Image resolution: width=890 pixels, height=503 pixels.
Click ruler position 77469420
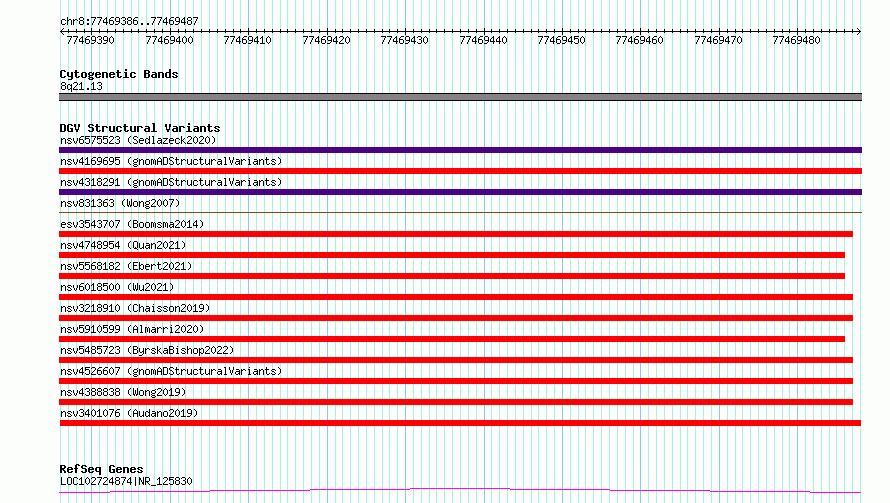[326, 40]
